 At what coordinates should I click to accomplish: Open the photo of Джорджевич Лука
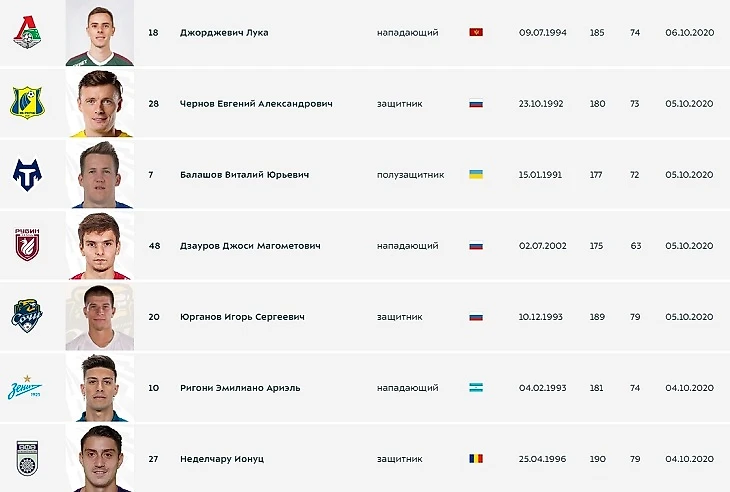(99, 33)
